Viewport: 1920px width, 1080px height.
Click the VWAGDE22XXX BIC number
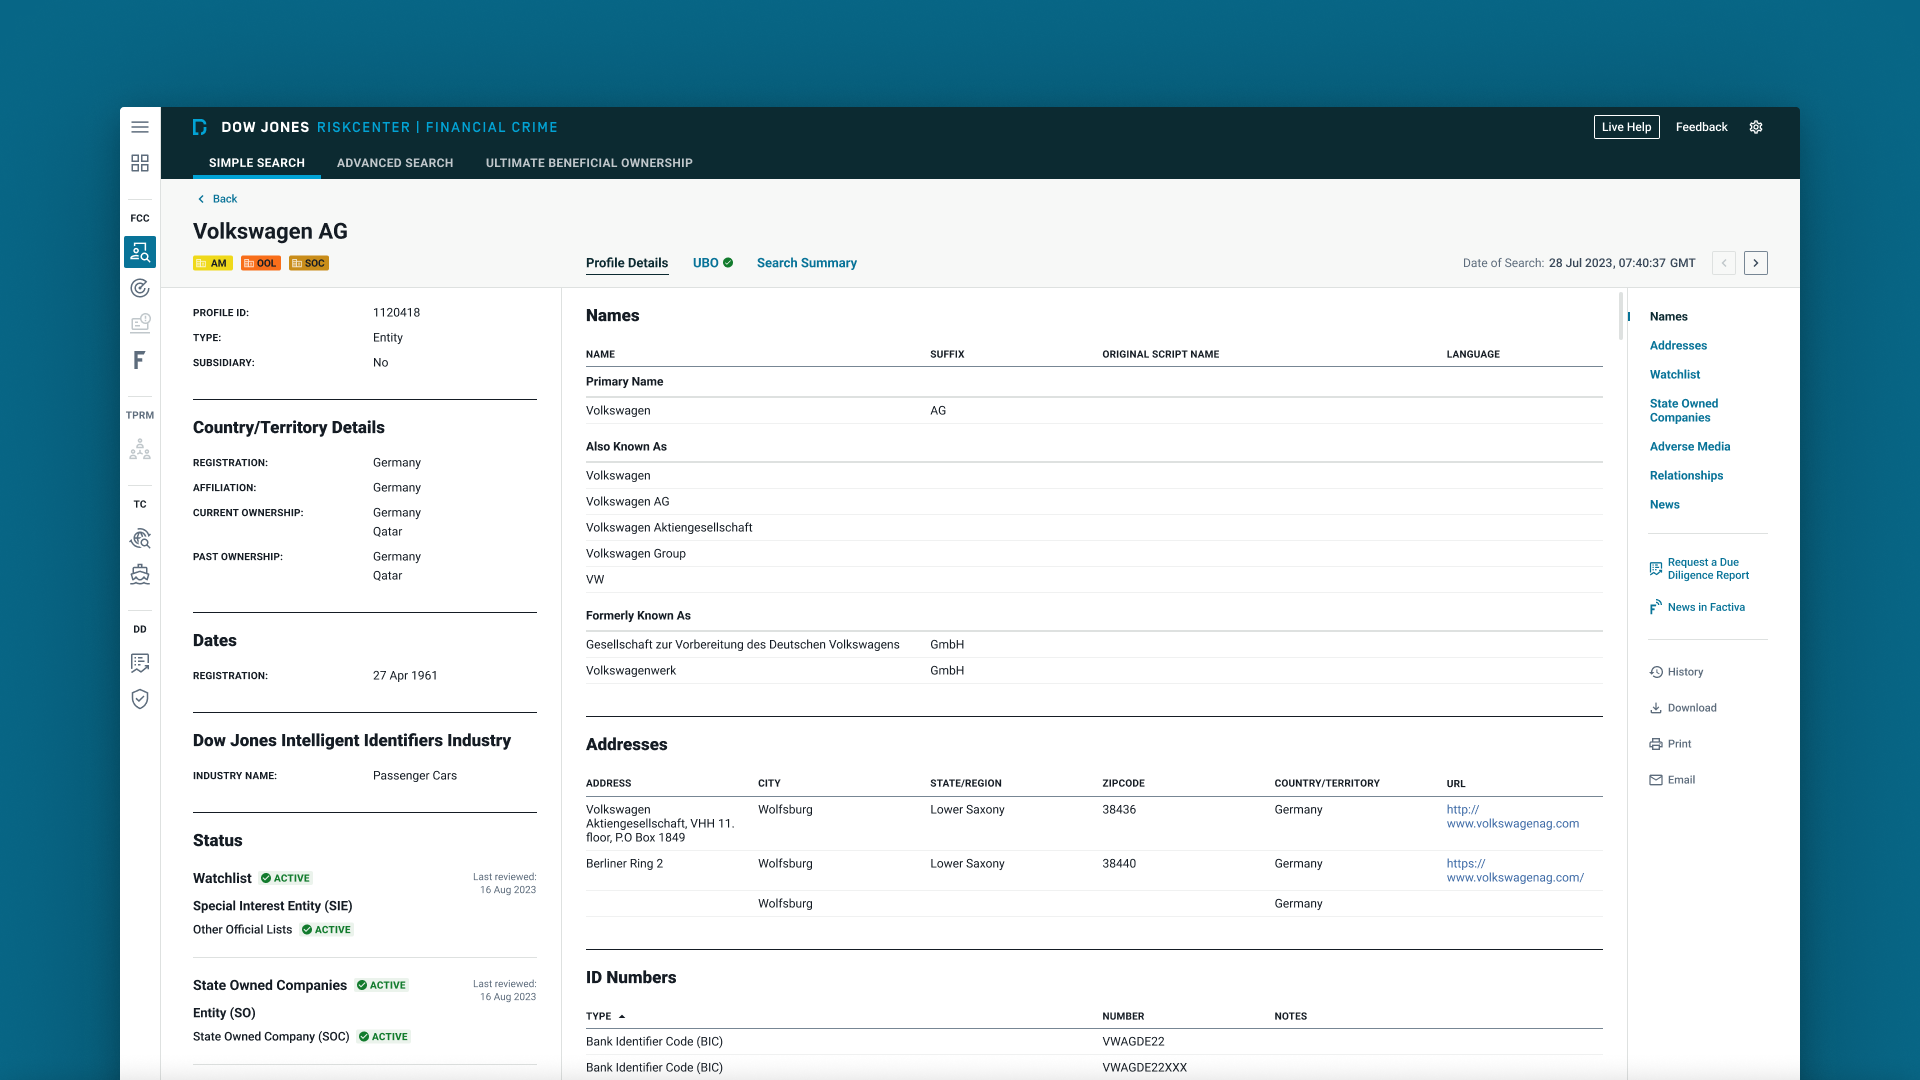coord(1145,1068)
